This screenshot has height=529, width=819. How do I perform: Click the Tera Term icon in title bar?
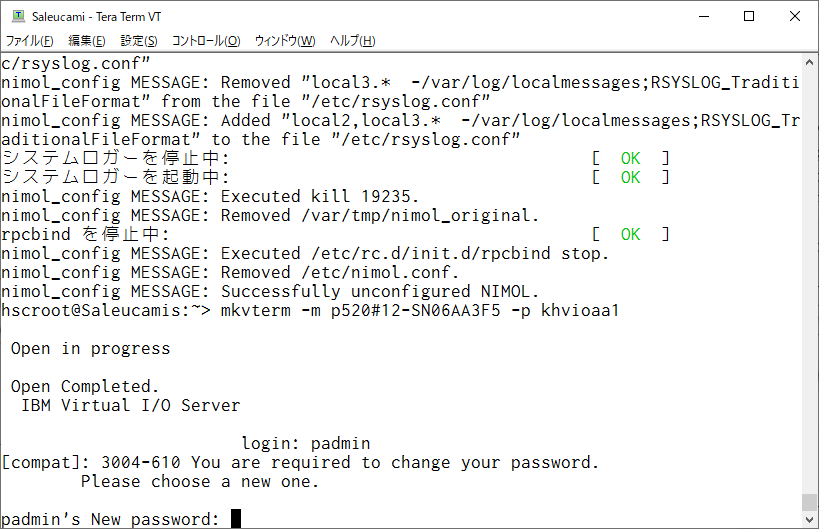(x=18, y=16)
